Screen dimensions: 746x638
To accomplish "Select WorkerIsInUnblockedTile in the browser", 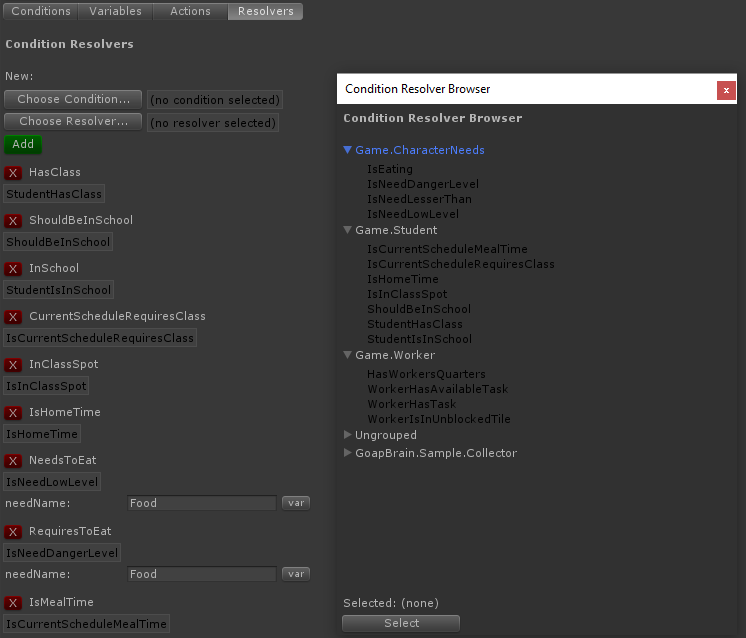I will click(439, 419).
